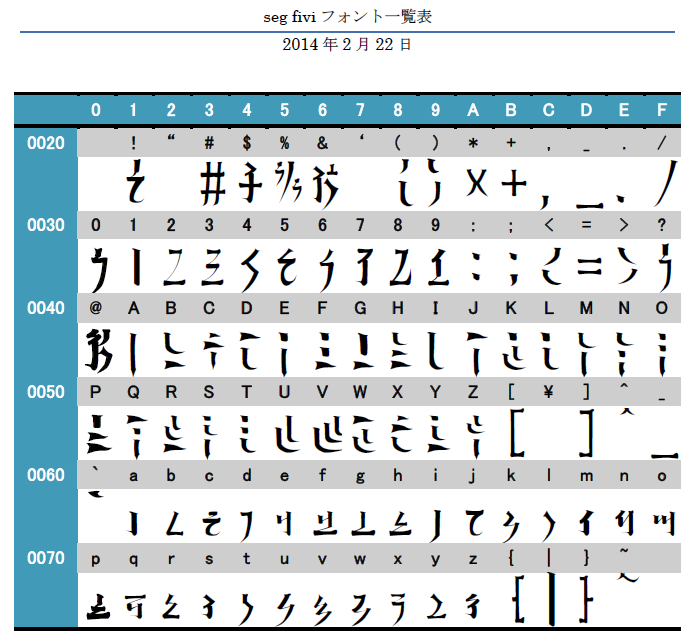This screenshot has height=644, width=693.
Task: Select the glyph beneath the vertical bar |
Action: click(550, 599)
